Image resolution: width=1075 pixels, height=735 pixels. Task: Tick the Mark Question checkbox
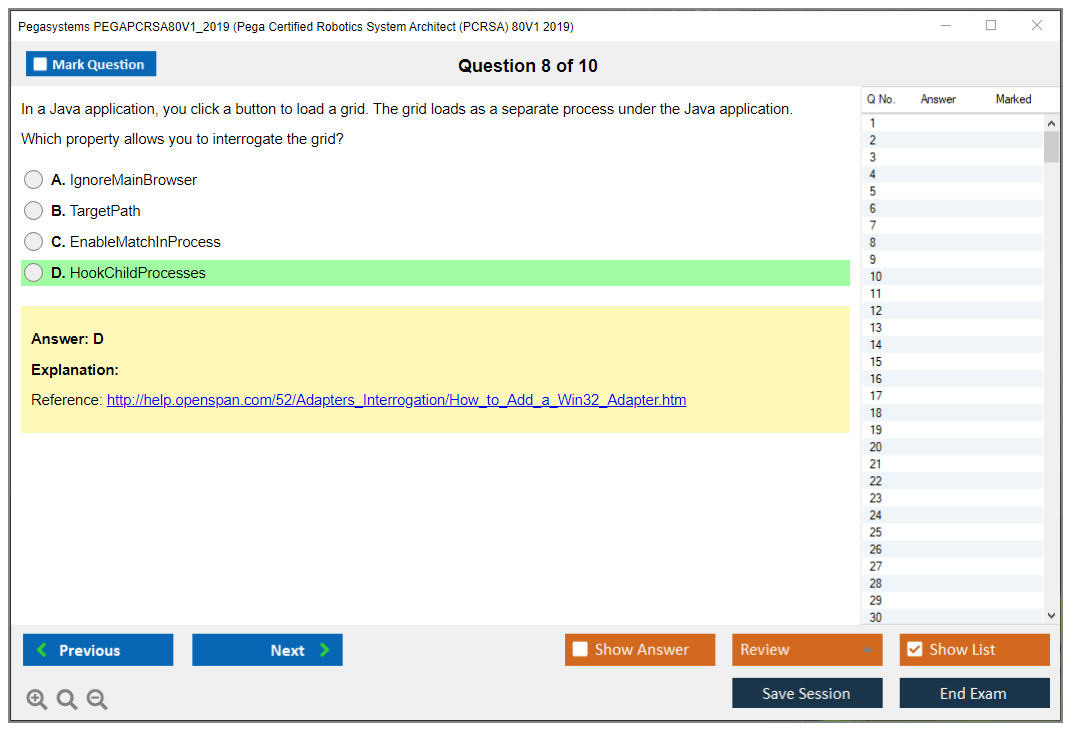(41, 65)
